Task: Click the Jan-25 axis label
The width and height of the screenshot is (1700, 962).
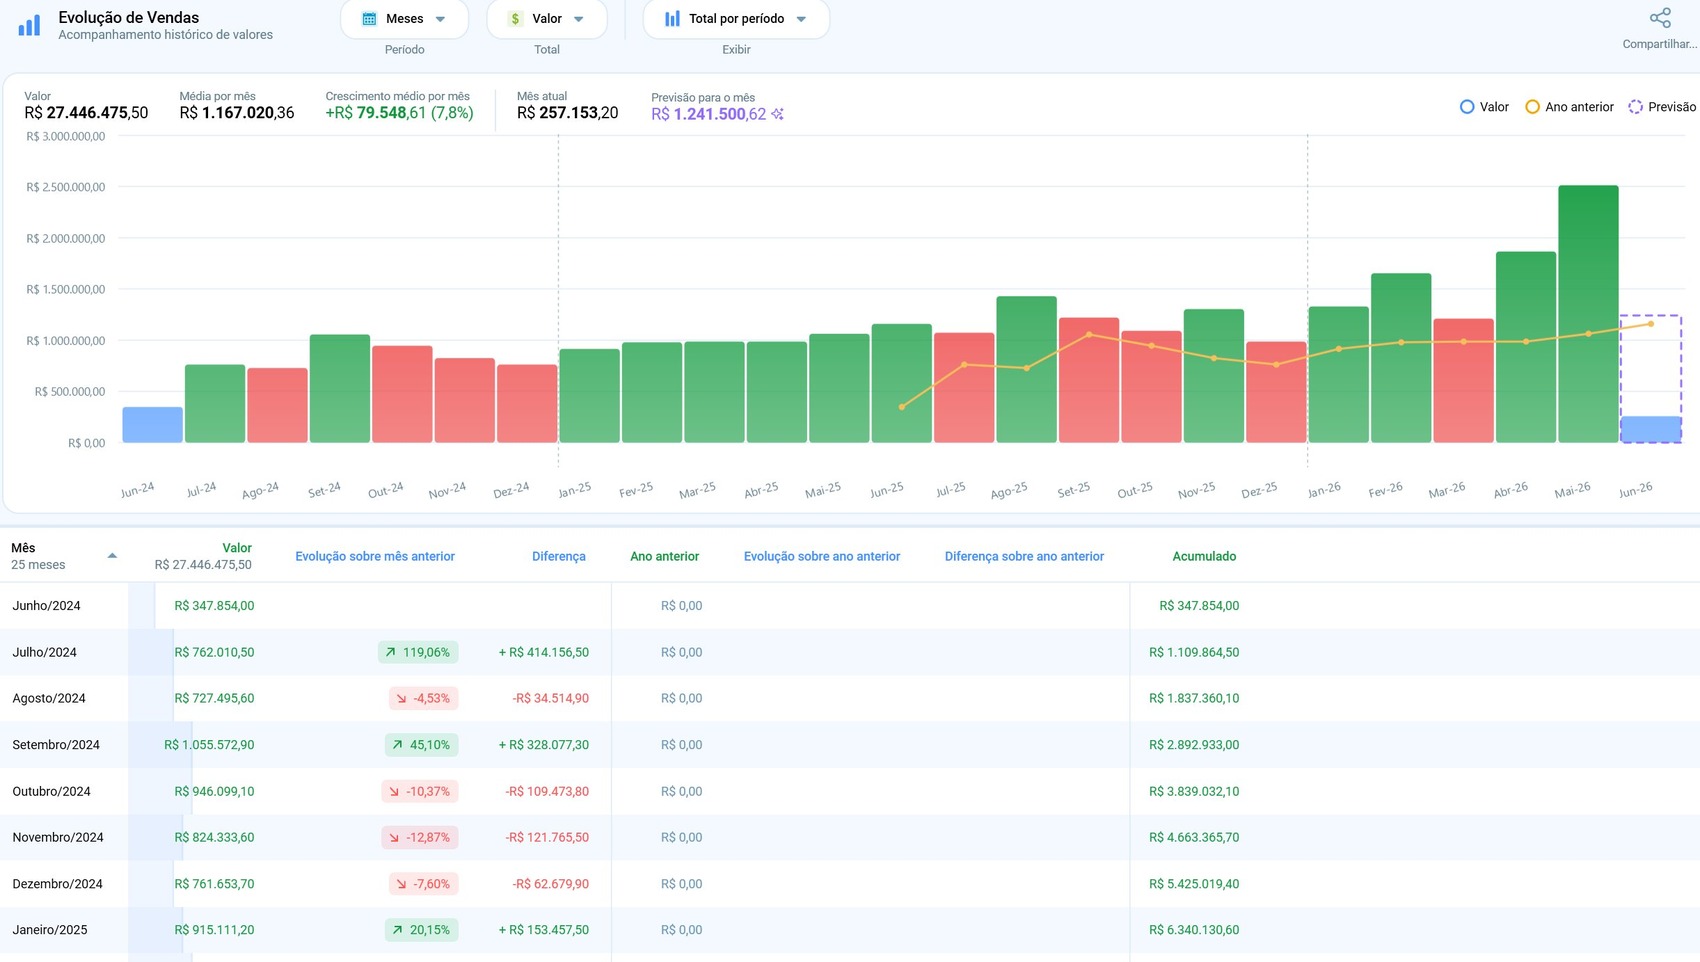Action: (x=574, y=490)
